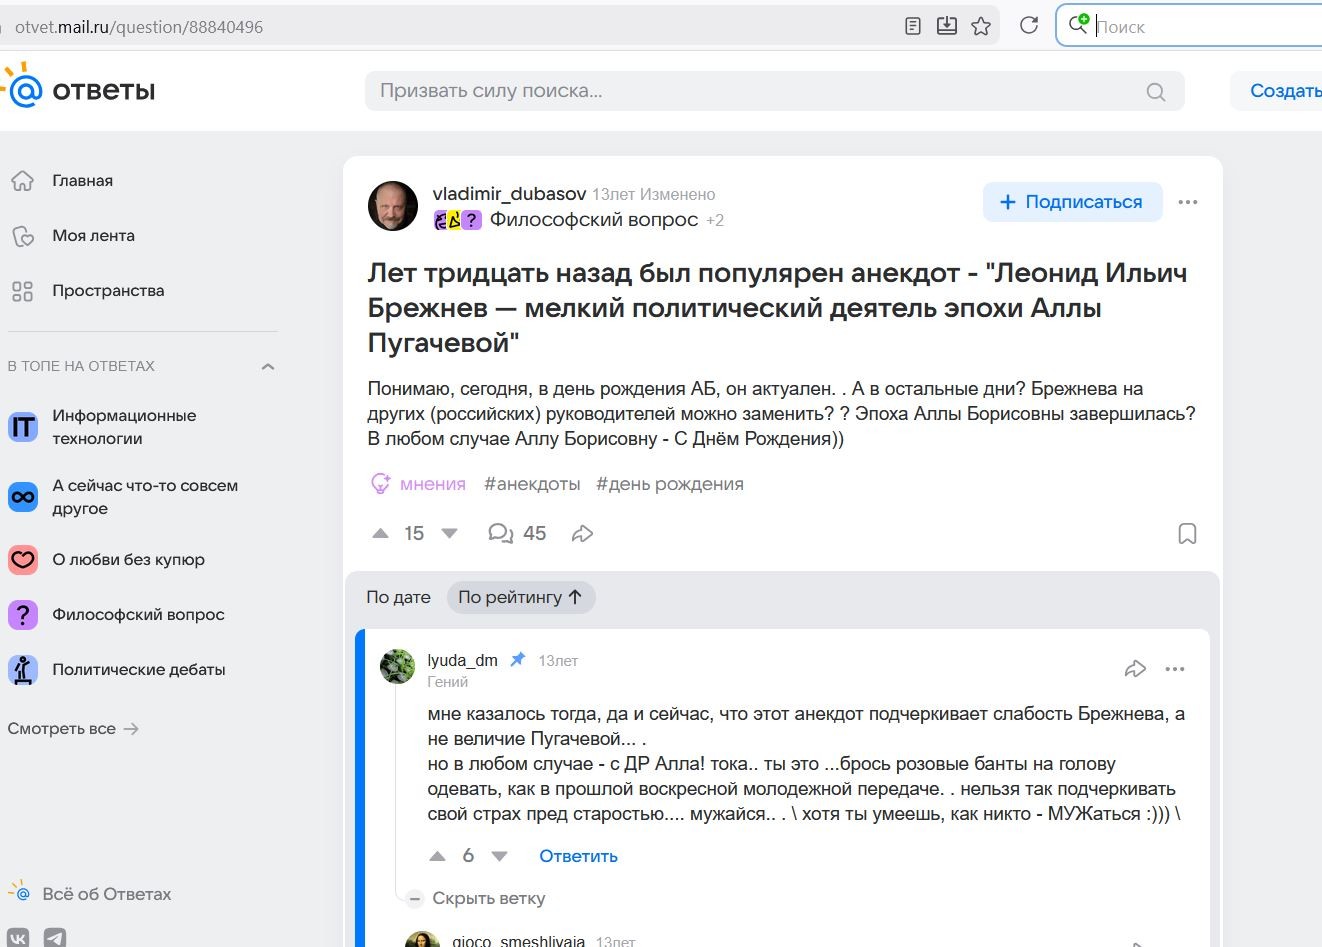Sort answers По рейтингу

click(521, 597)
